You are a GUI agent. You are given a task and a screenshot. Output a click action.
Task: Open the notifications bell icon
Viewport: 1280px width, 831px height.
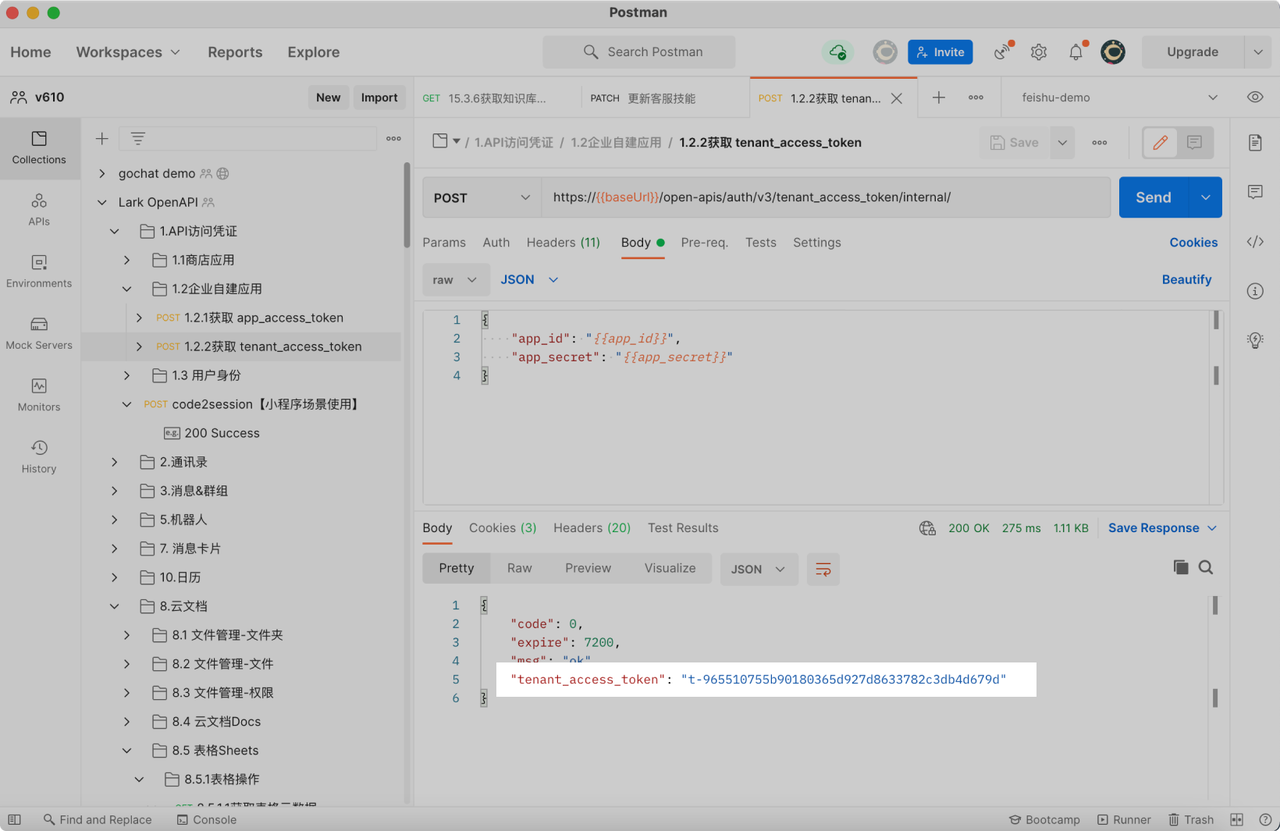1076,52
